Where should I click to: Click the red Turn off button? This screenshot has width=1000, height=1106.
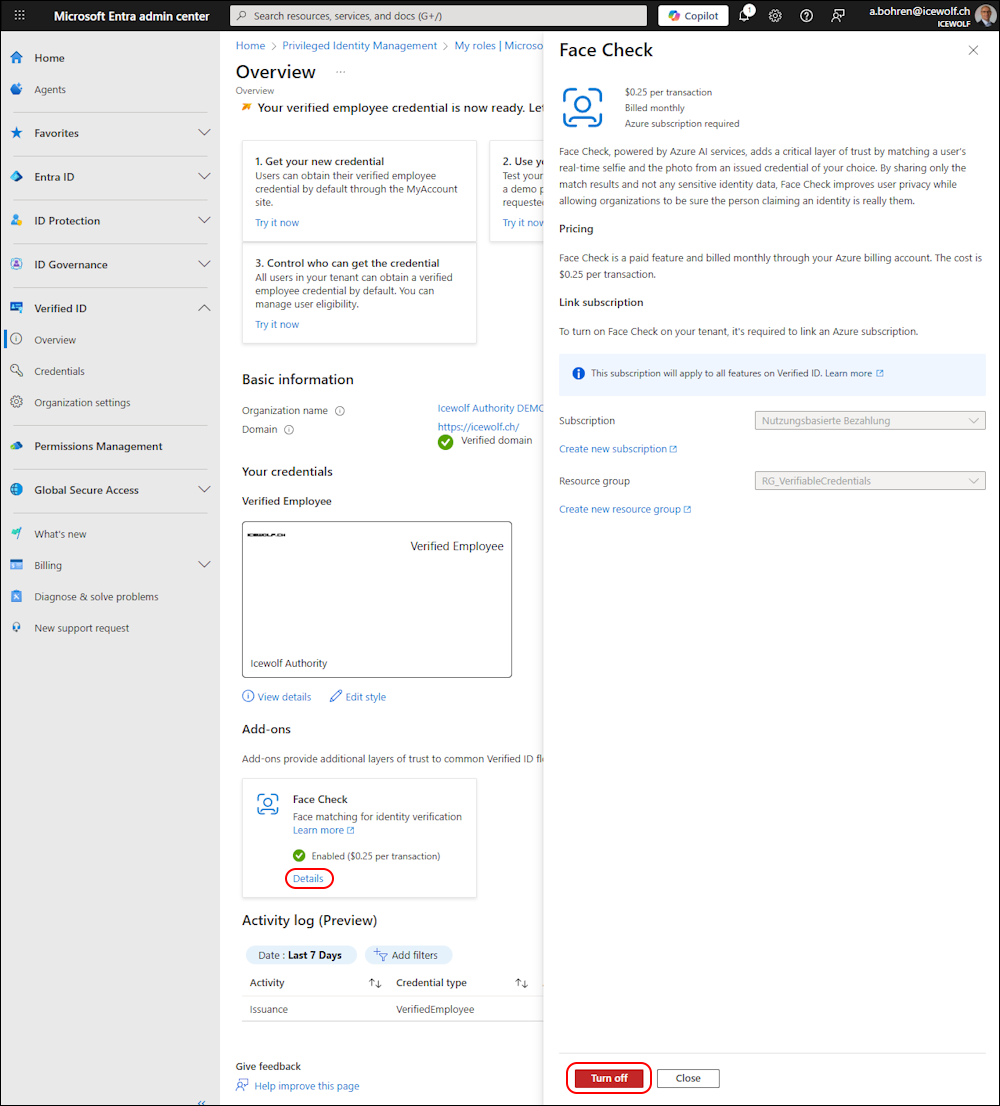coord(609,1078)
